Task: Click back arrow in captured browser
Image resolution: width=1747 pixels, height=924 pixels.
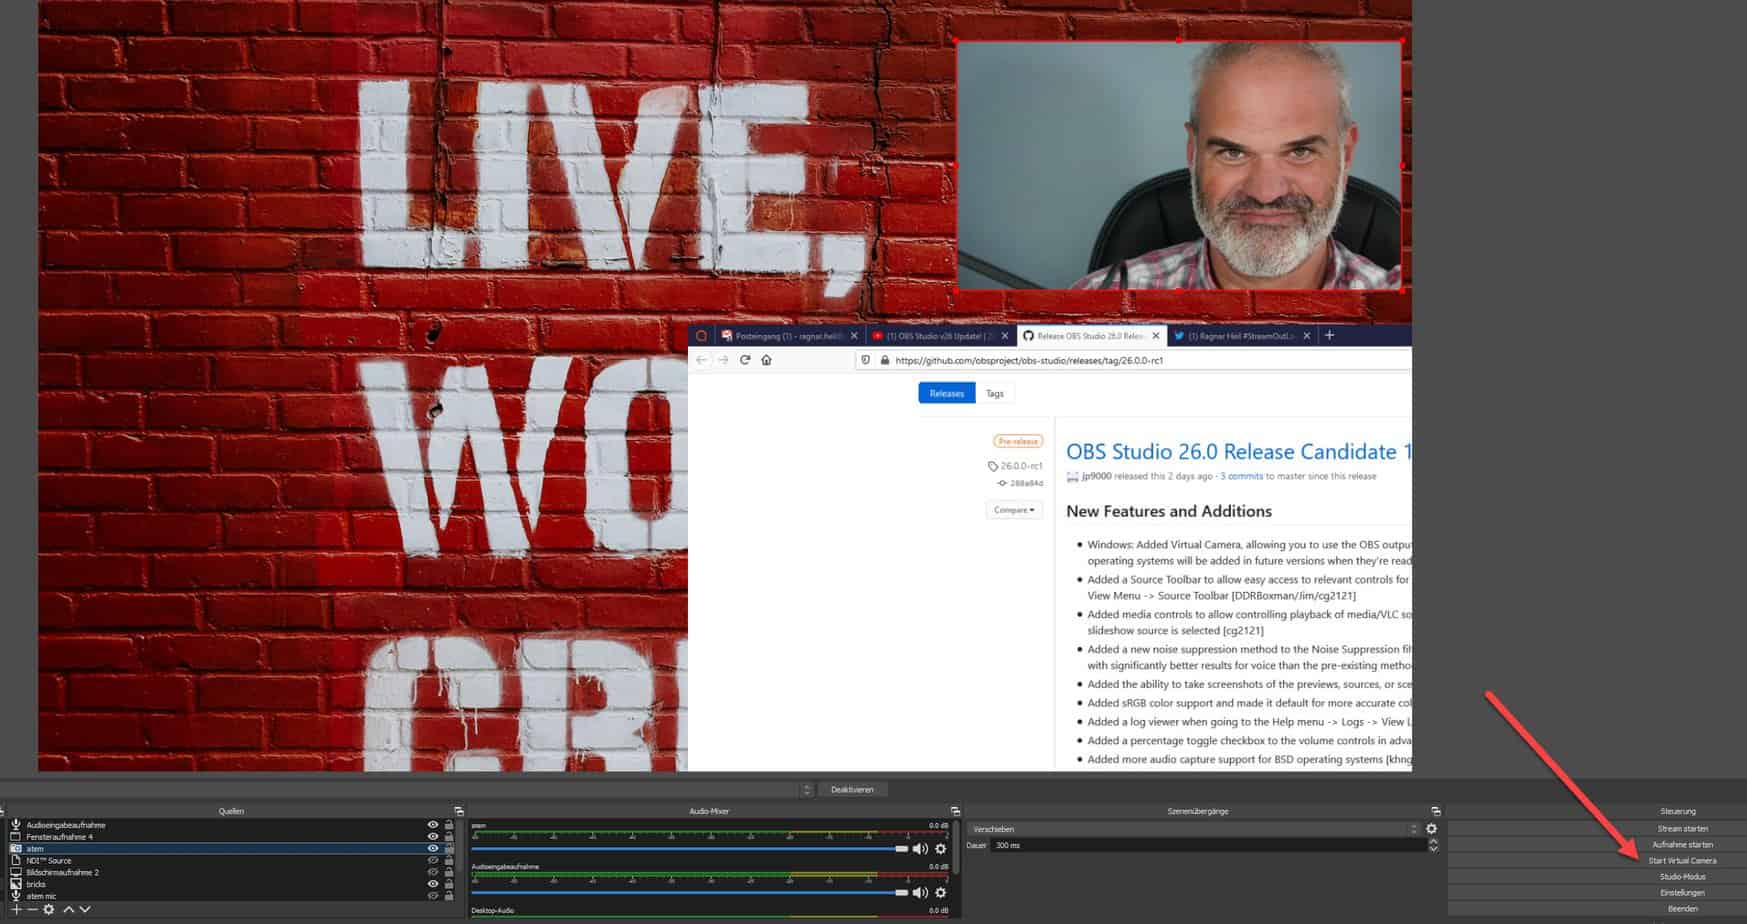Action: pyautogui.click(x=701, y=360)
